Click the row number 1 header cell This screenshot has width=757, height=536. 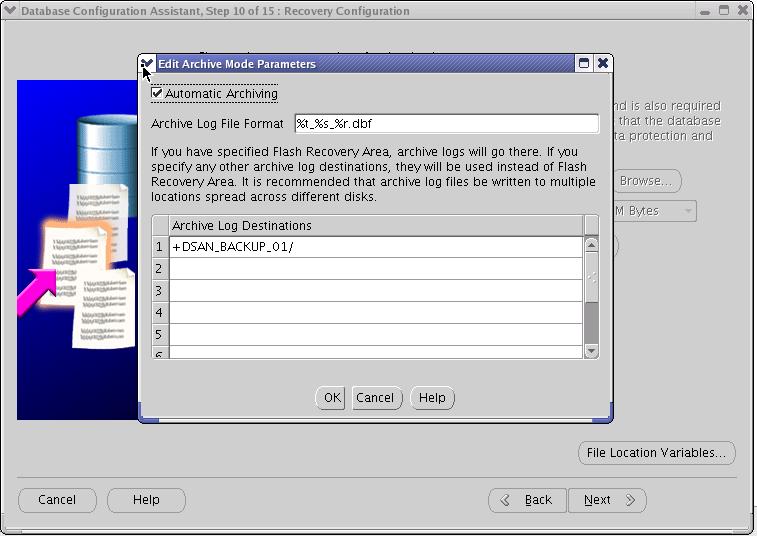click(x=160, y=247)
